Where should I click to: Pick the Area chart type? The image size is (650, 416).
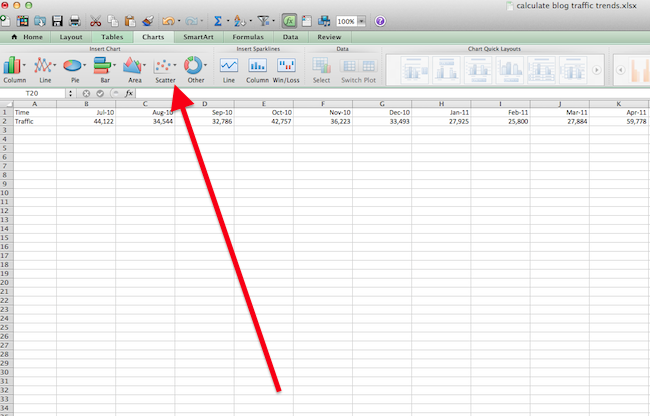pos(134,67)
